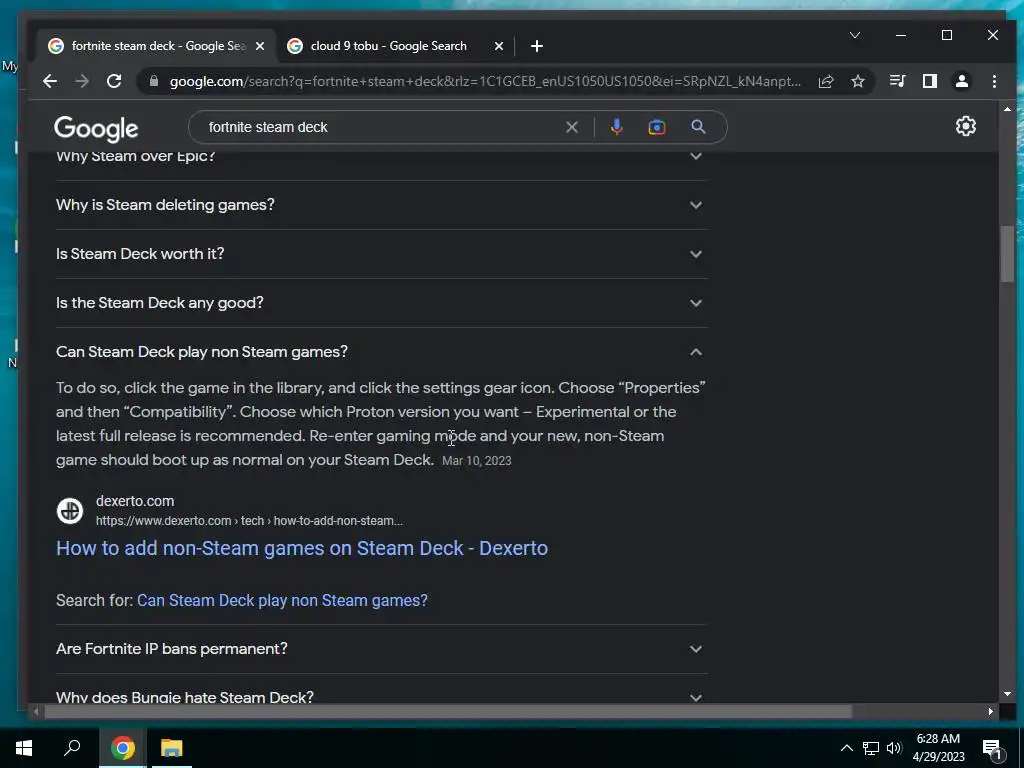Open Chrome three-dot menu
Image resolution: width=1024 pixels, height=768 pixels.
[994, 81]
